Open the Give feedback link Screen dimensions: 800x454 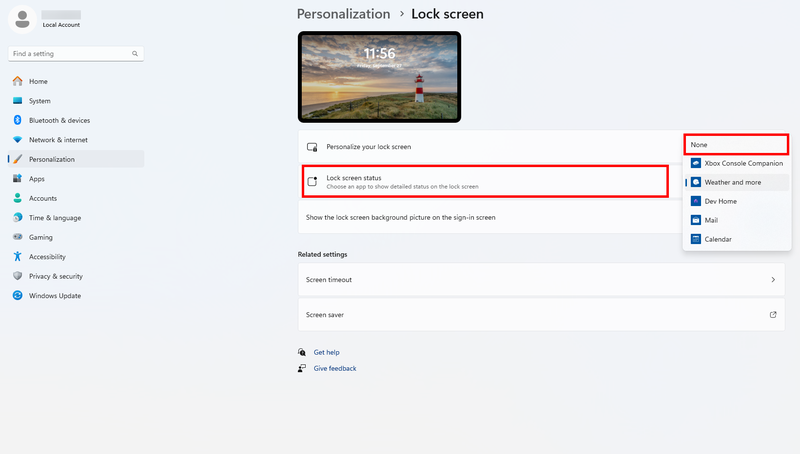[335, 368]
